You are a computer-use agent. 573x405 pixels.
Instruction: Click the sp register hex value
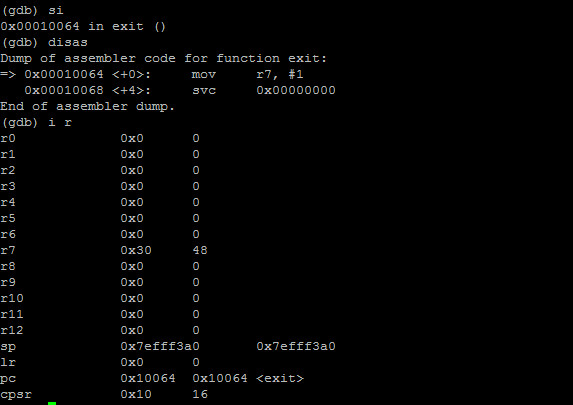[x=160, y=346]
